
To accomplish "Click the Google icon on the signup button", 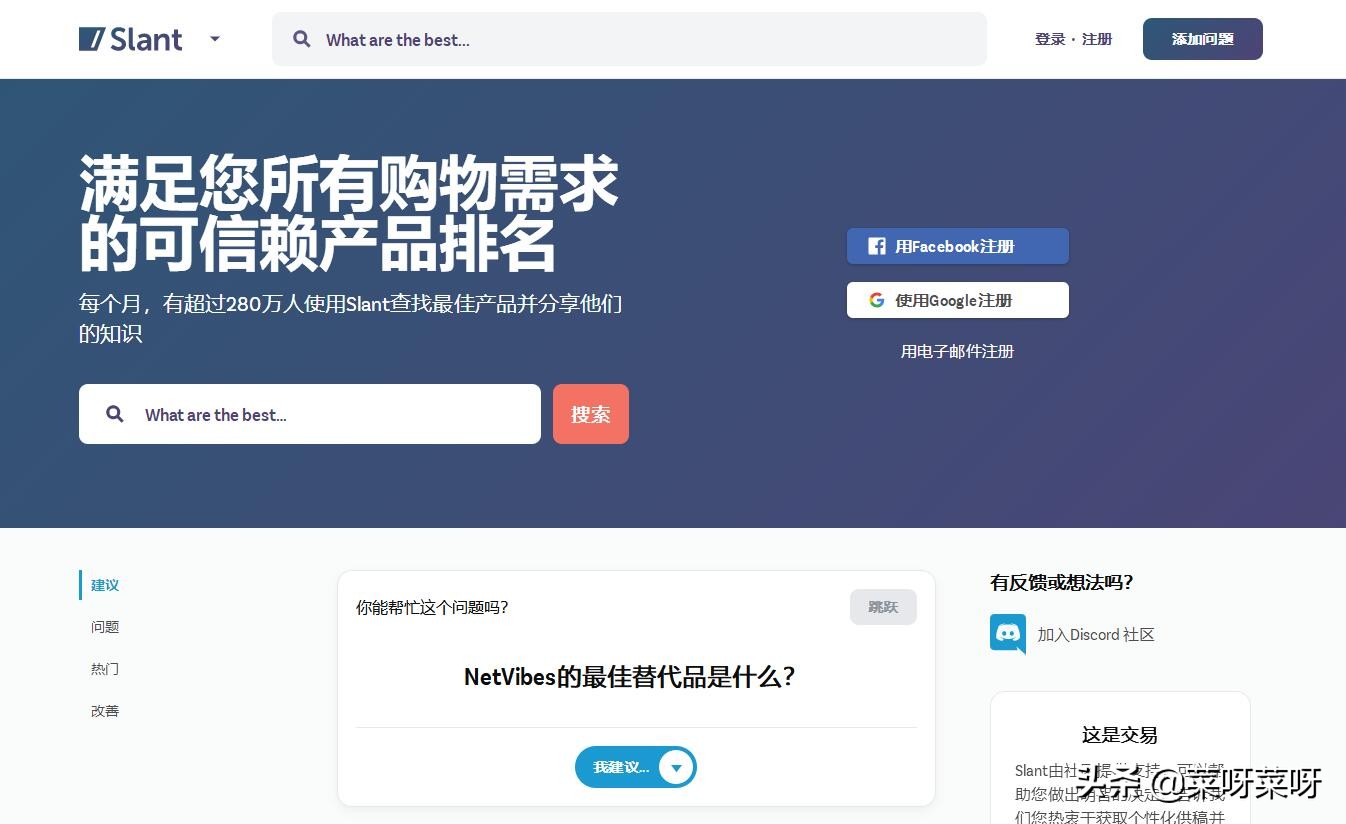I will (877, 299).
